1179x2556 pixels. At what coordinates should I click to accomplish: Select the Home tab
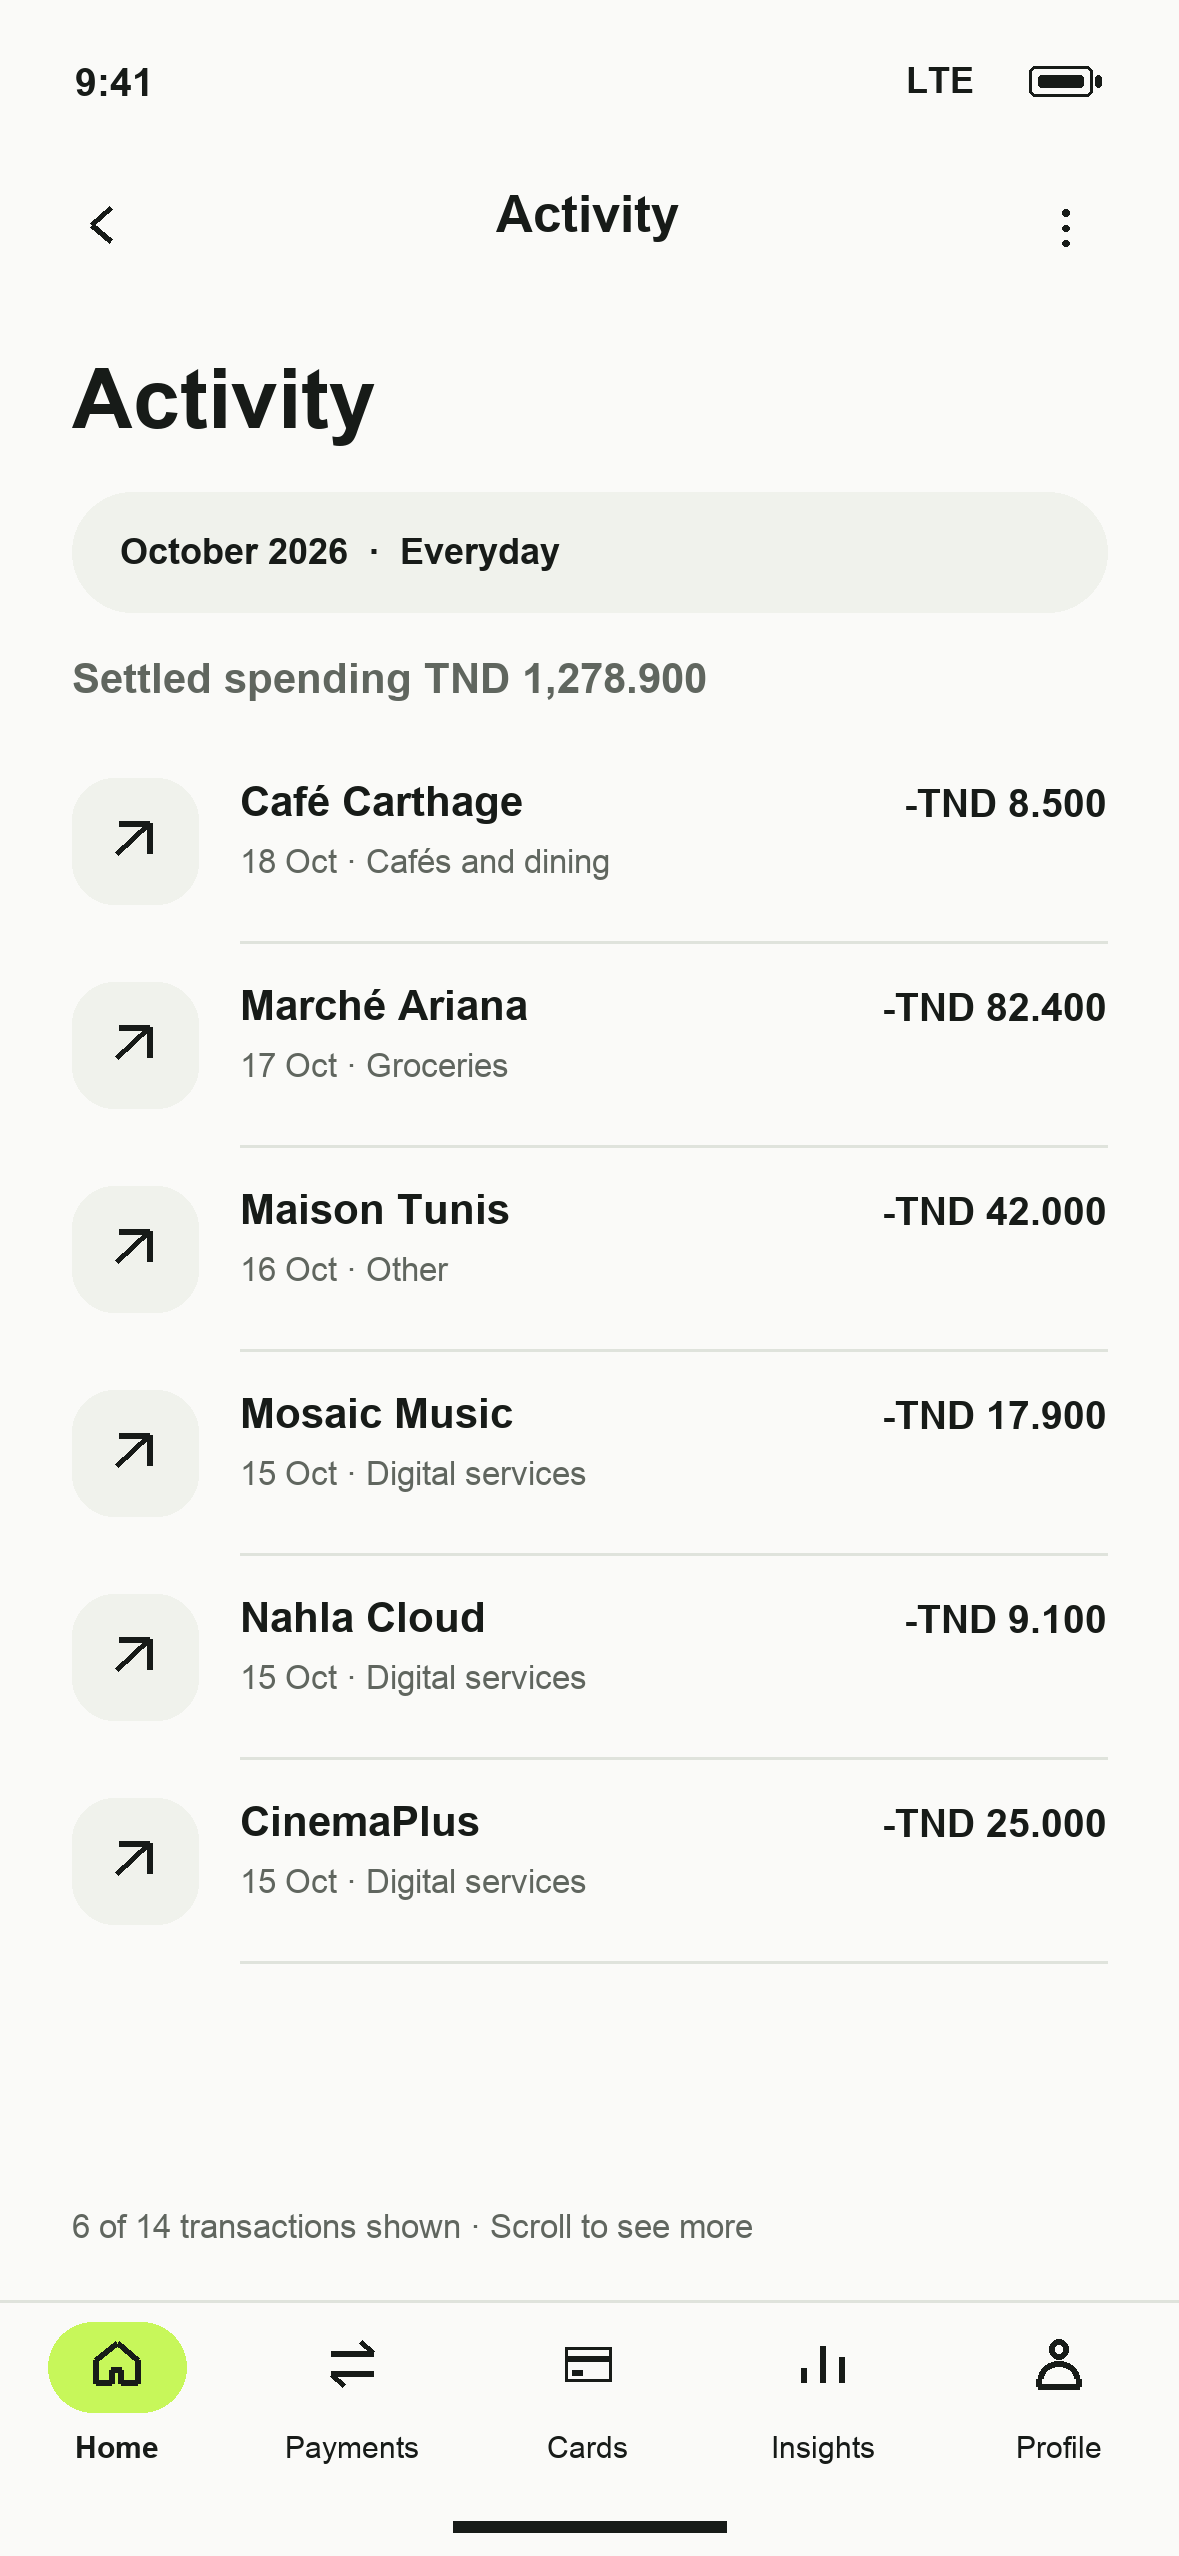117,2395
